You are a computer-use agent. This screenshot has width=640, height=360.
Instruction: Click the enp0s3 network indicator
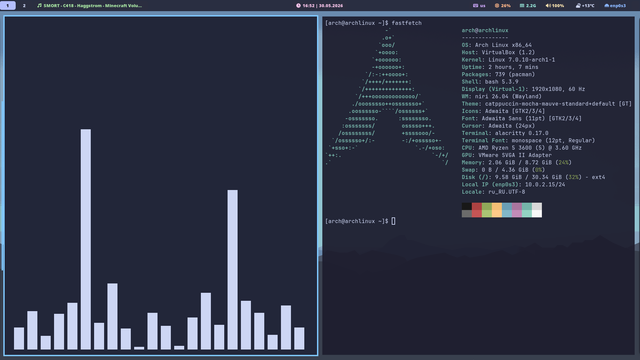click(x=615, y=6)
